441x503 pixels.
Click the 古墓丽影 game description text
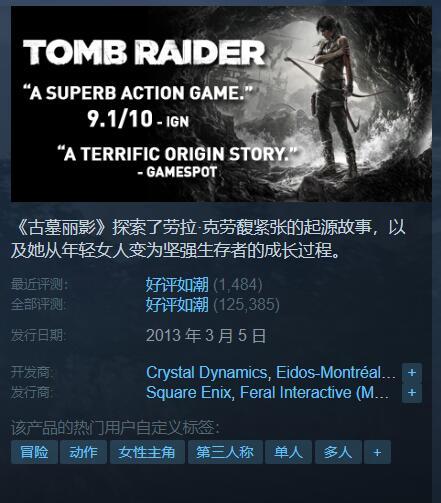[x=208, y=239]
